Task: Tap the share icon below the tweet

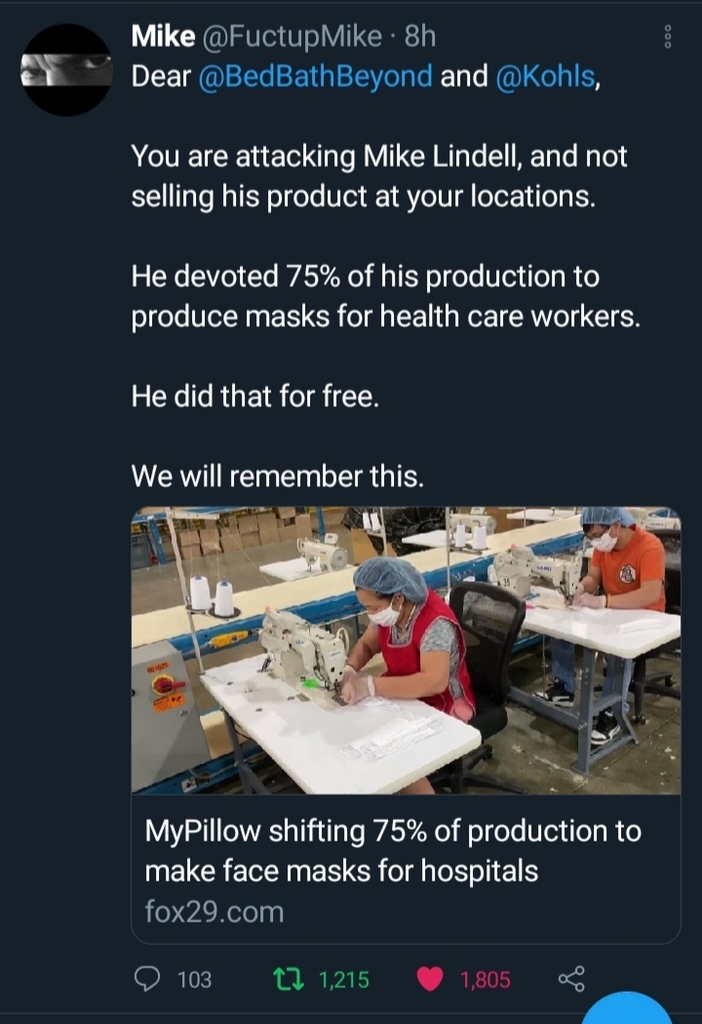Action: click(571, 979)
